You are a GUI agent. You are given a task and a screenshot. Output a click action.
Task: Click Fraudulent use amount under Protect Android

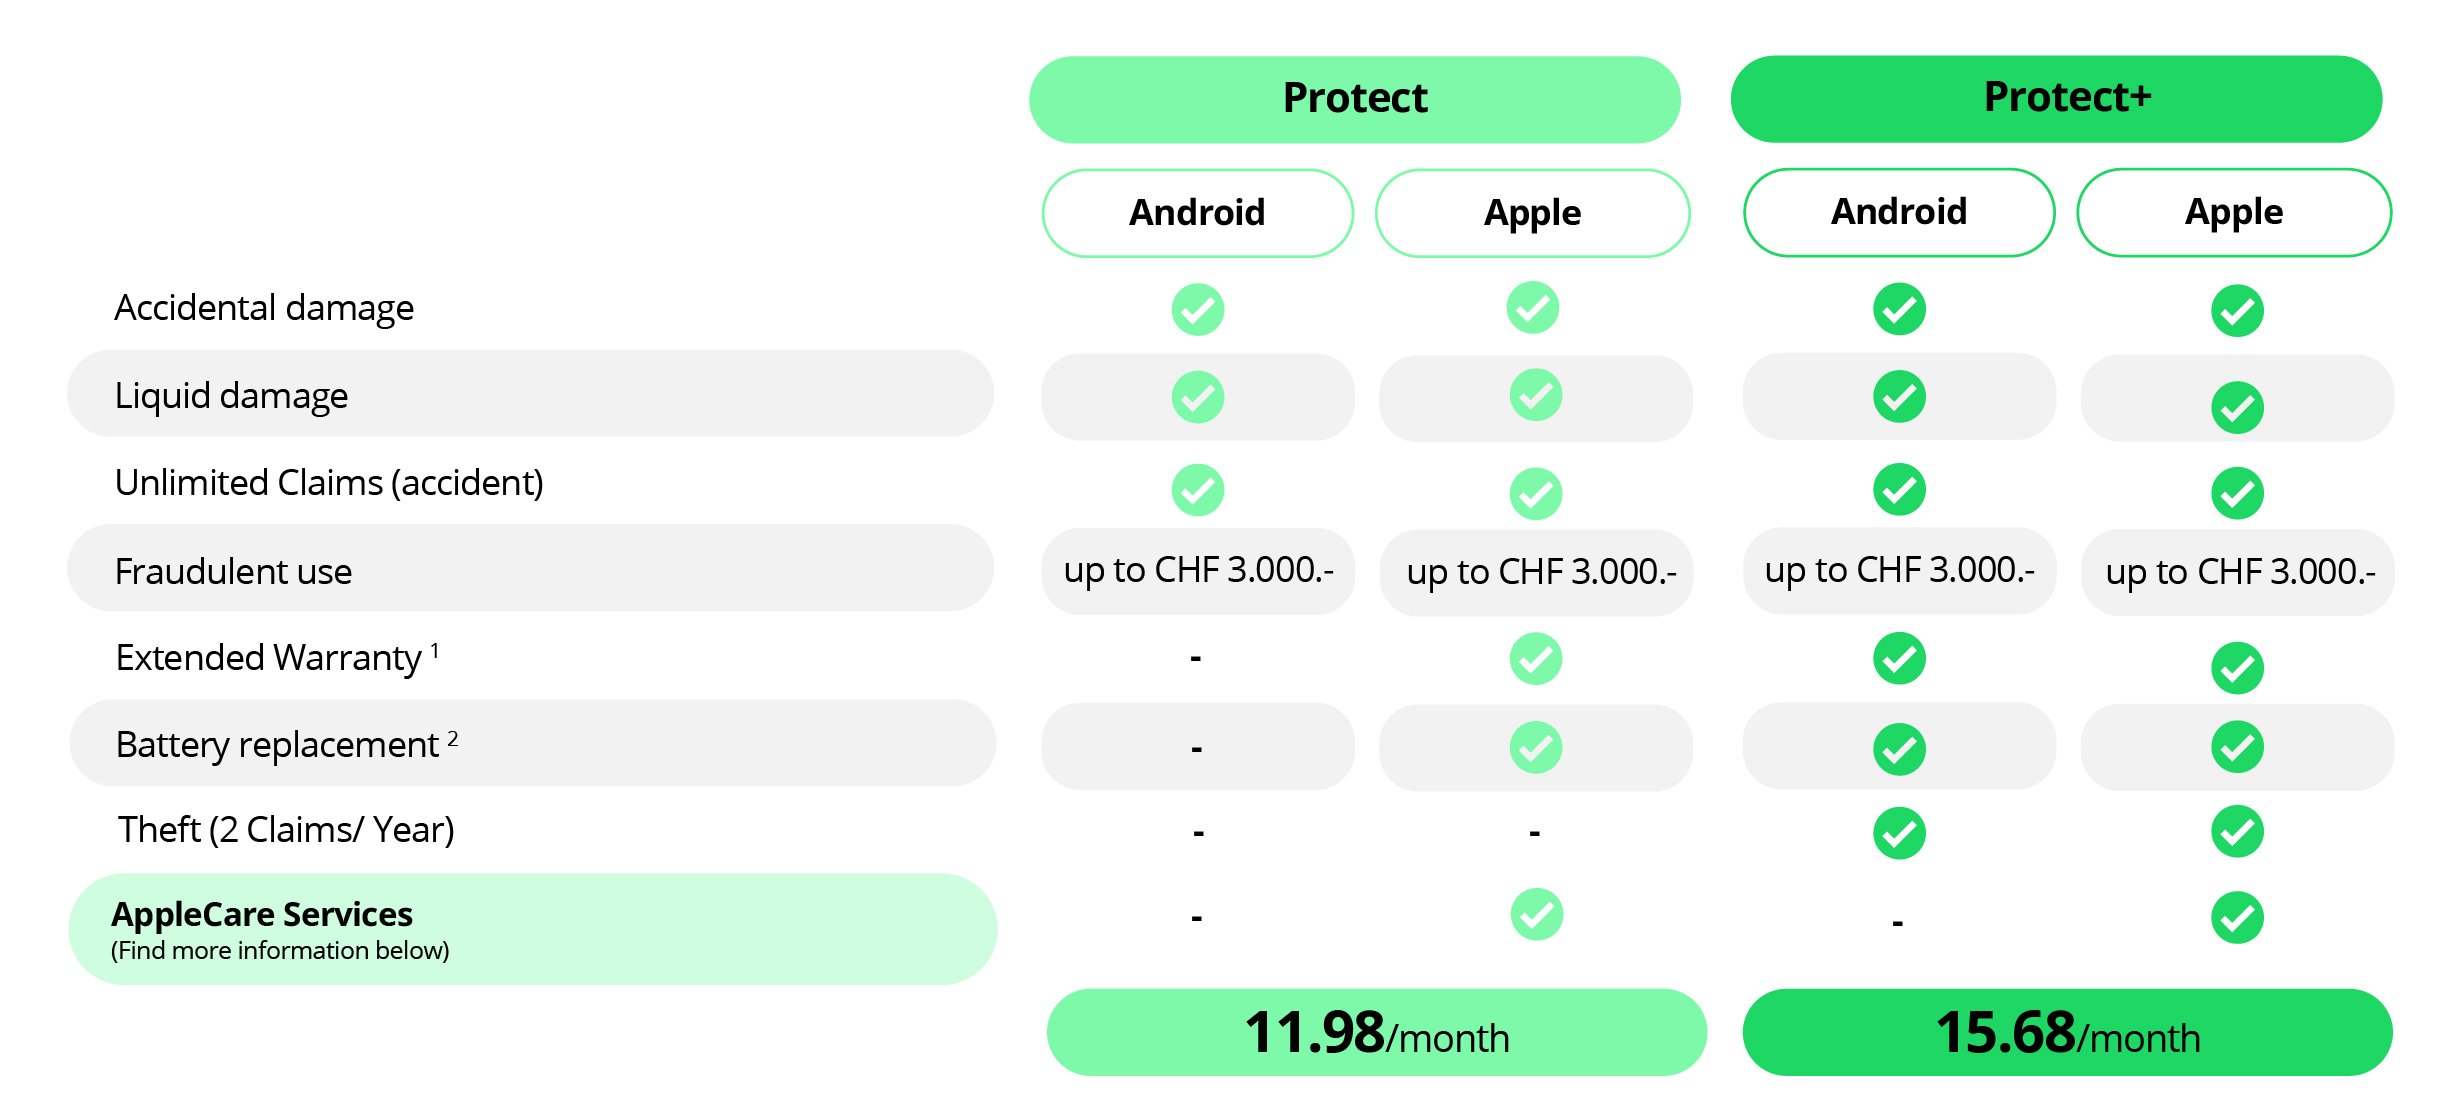click(x=1197, y=571)
